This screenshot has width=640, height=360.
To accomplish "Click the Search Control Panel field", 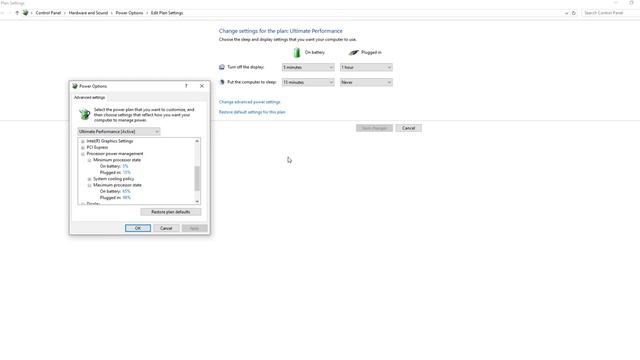I will click(x=610, y=13).
